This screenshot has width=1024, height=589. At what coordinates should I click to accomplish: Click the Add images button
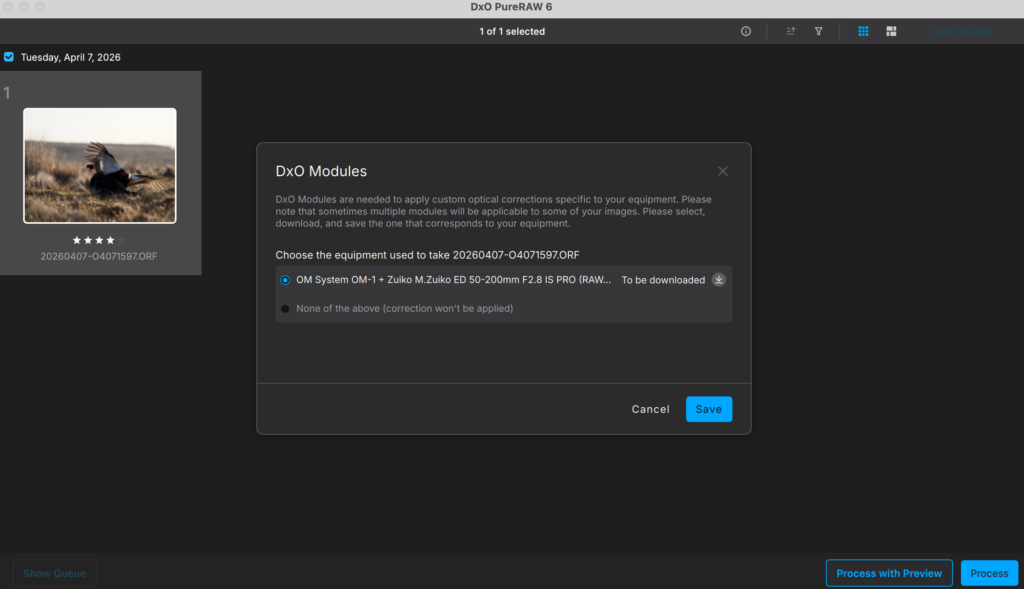pos(963,31)
